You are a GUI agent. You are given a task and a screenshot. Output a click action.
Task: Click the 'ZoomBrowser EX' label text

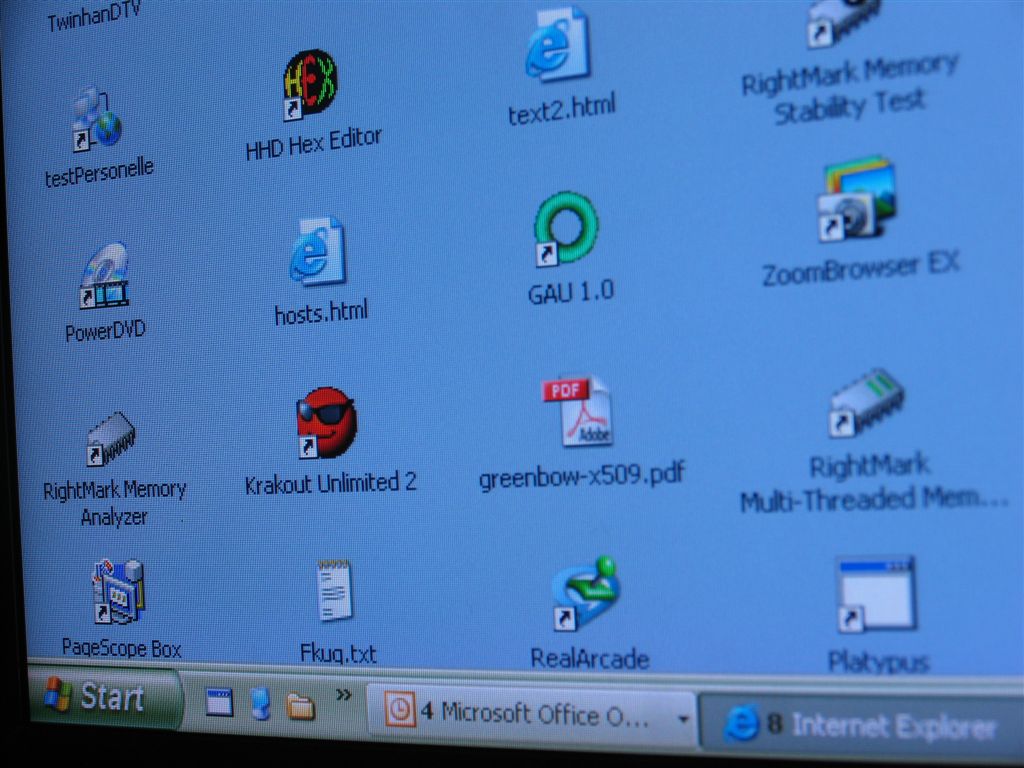861,268
